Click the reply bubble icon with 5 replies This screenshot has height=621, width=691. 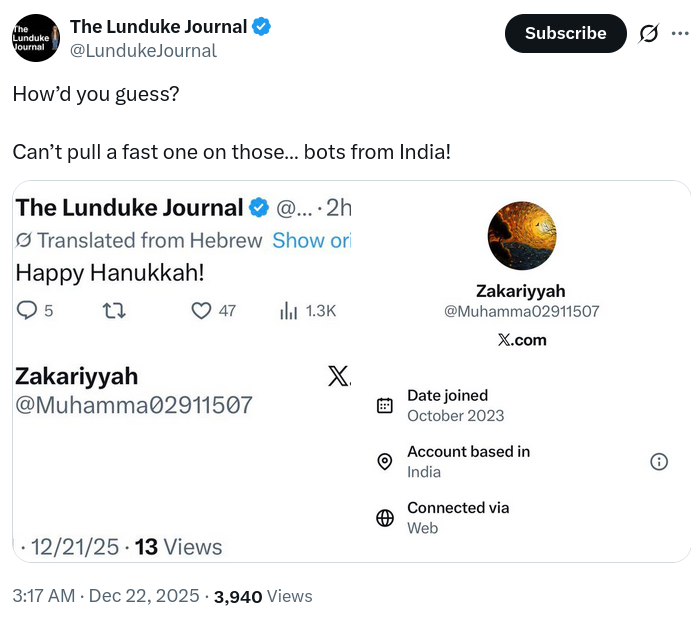(27, 311)
